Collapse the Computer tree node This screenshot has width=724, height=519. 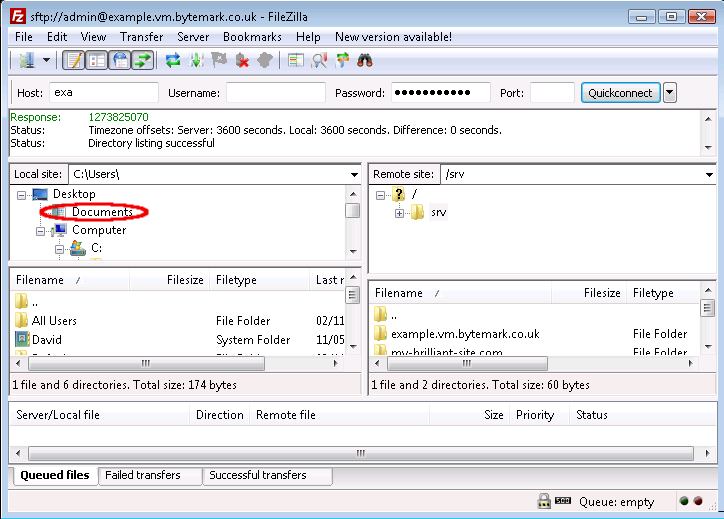point(41,231)
